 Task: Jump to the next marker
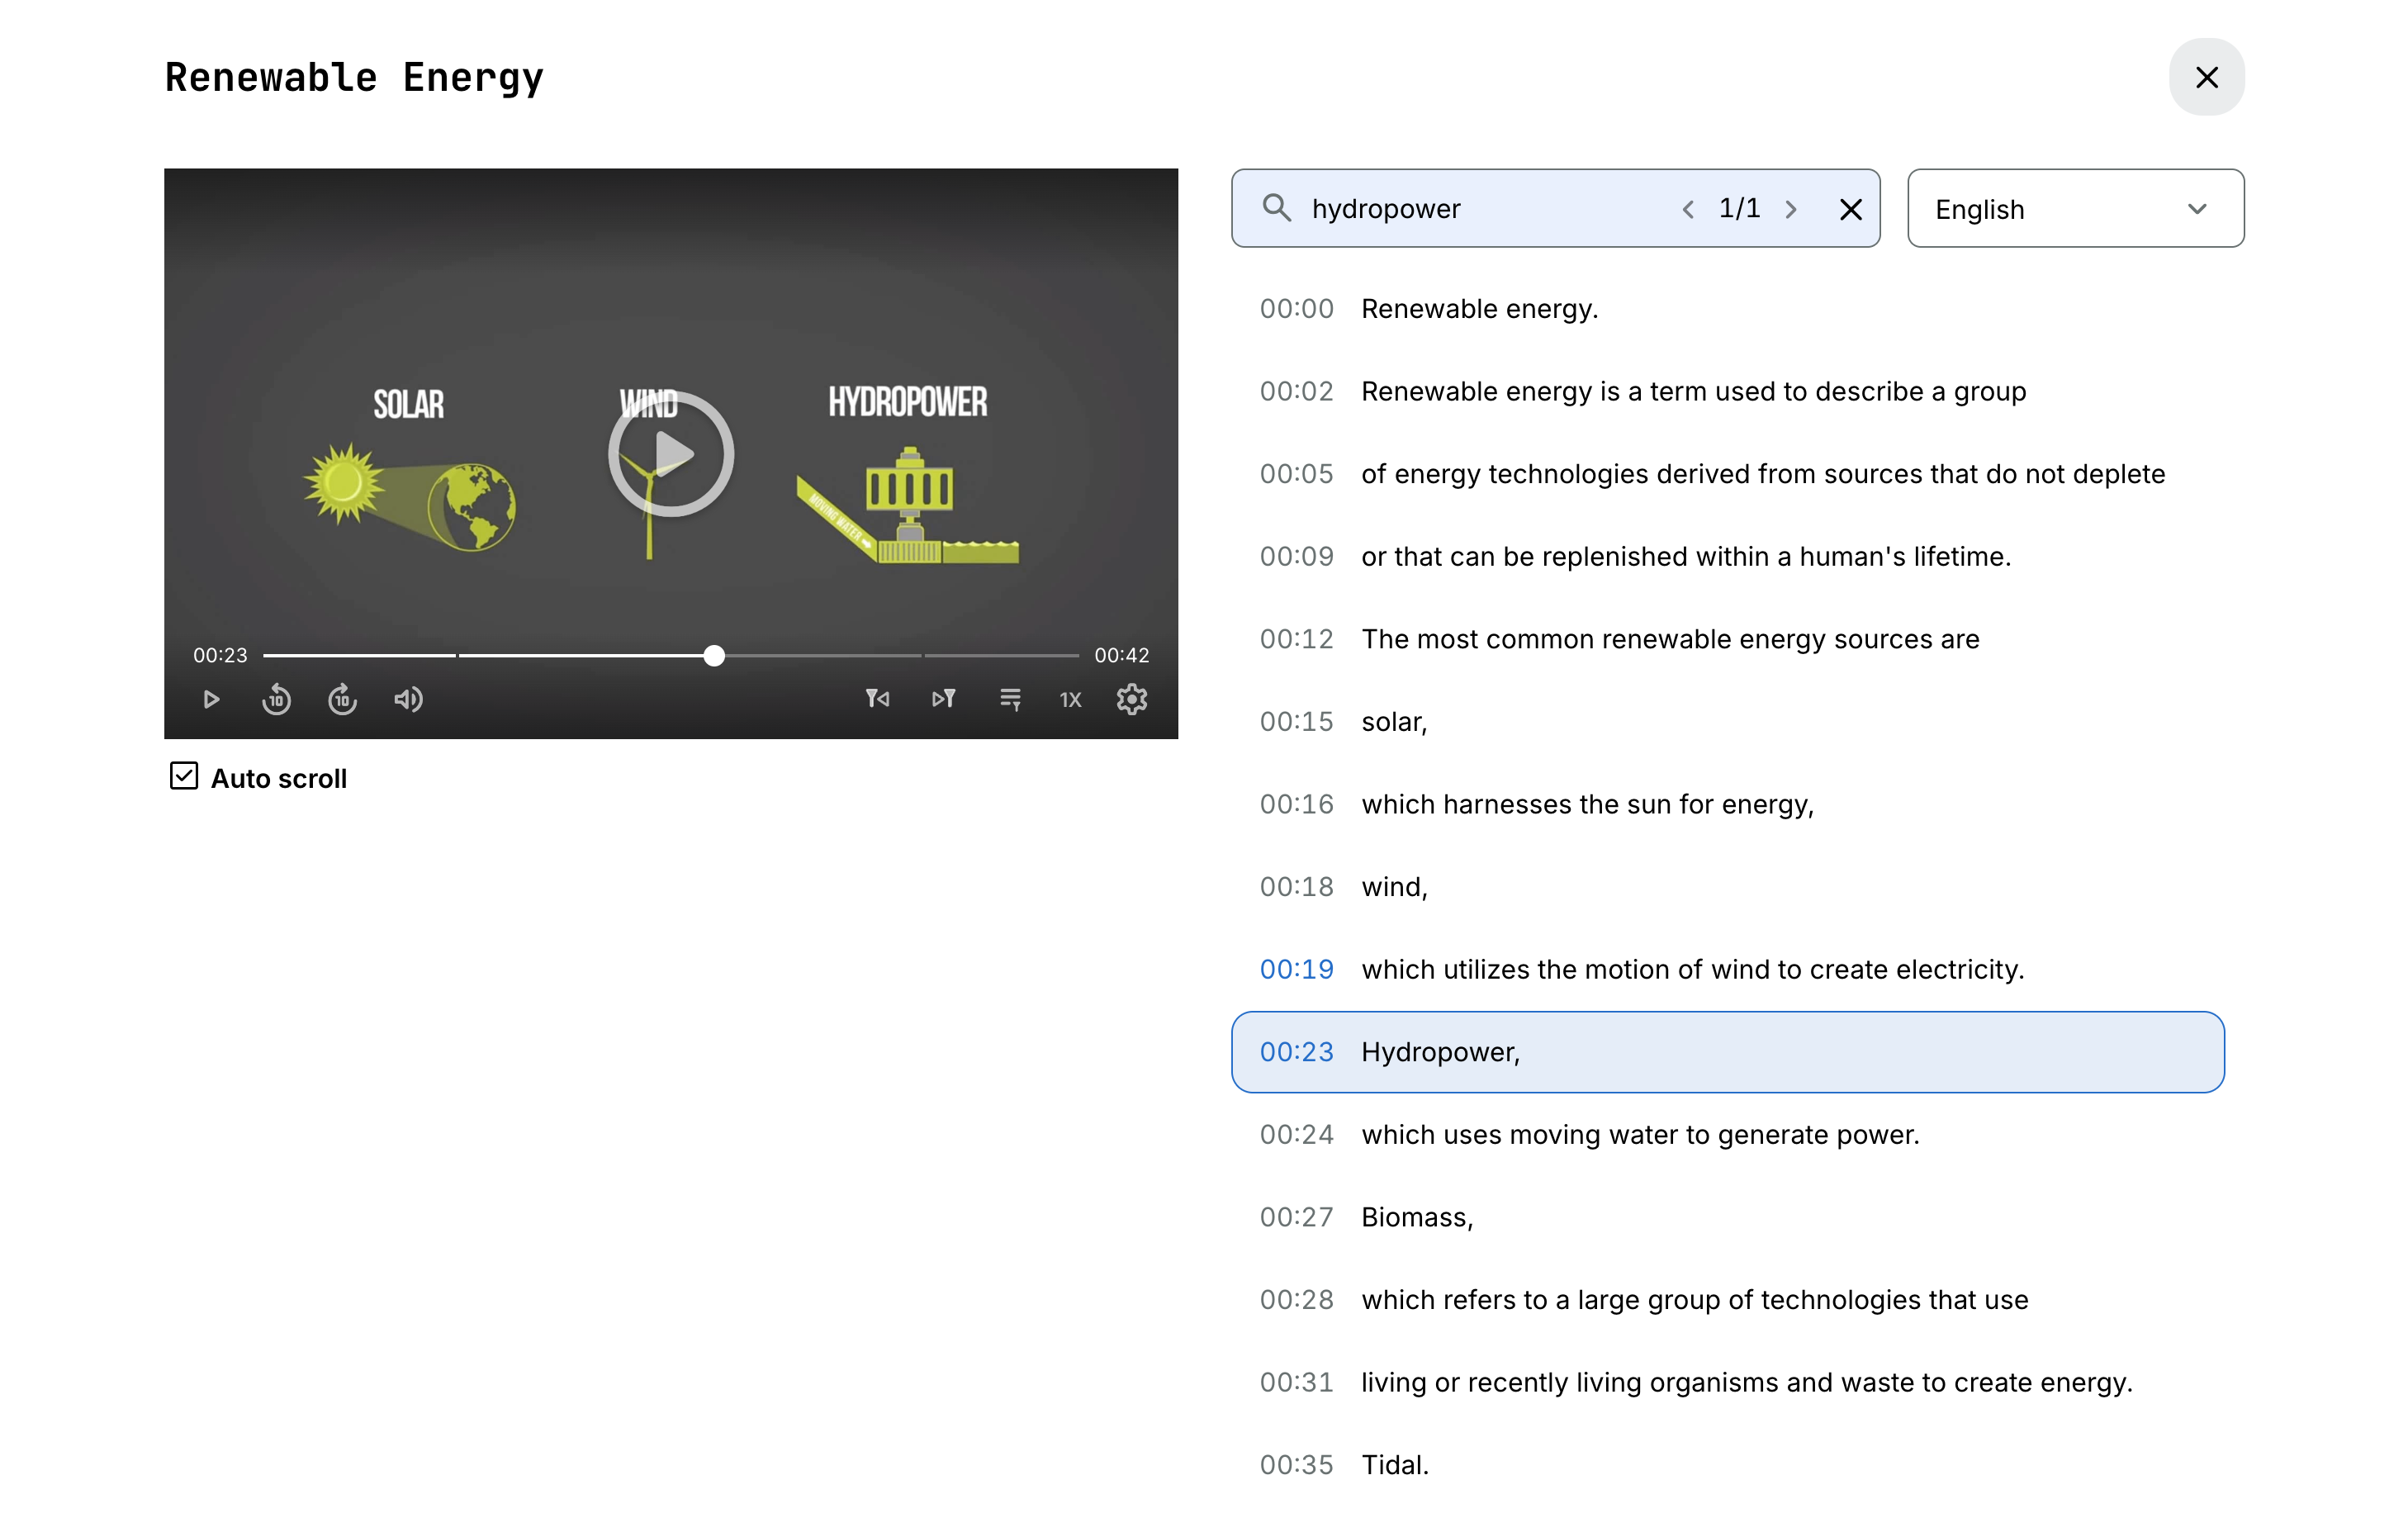tap(943, 699)
